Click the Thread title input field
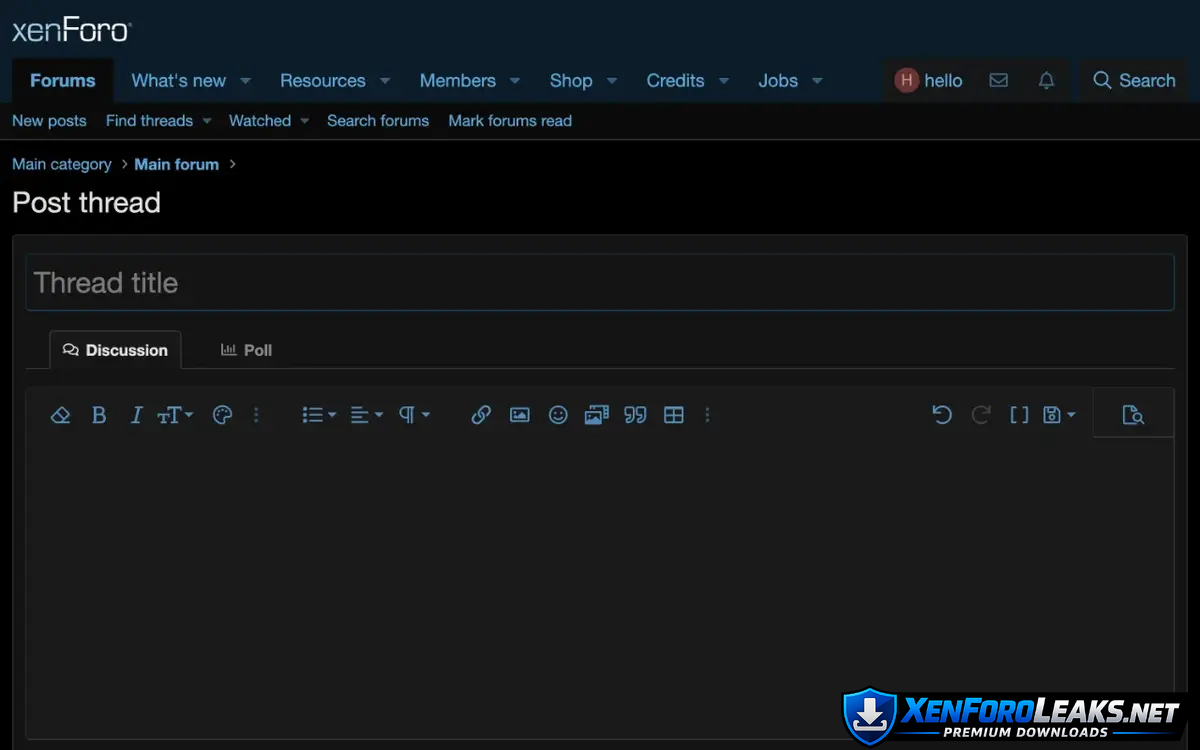Image resolution: width=1200 pixels, height=750 pixels. (600, 283)
